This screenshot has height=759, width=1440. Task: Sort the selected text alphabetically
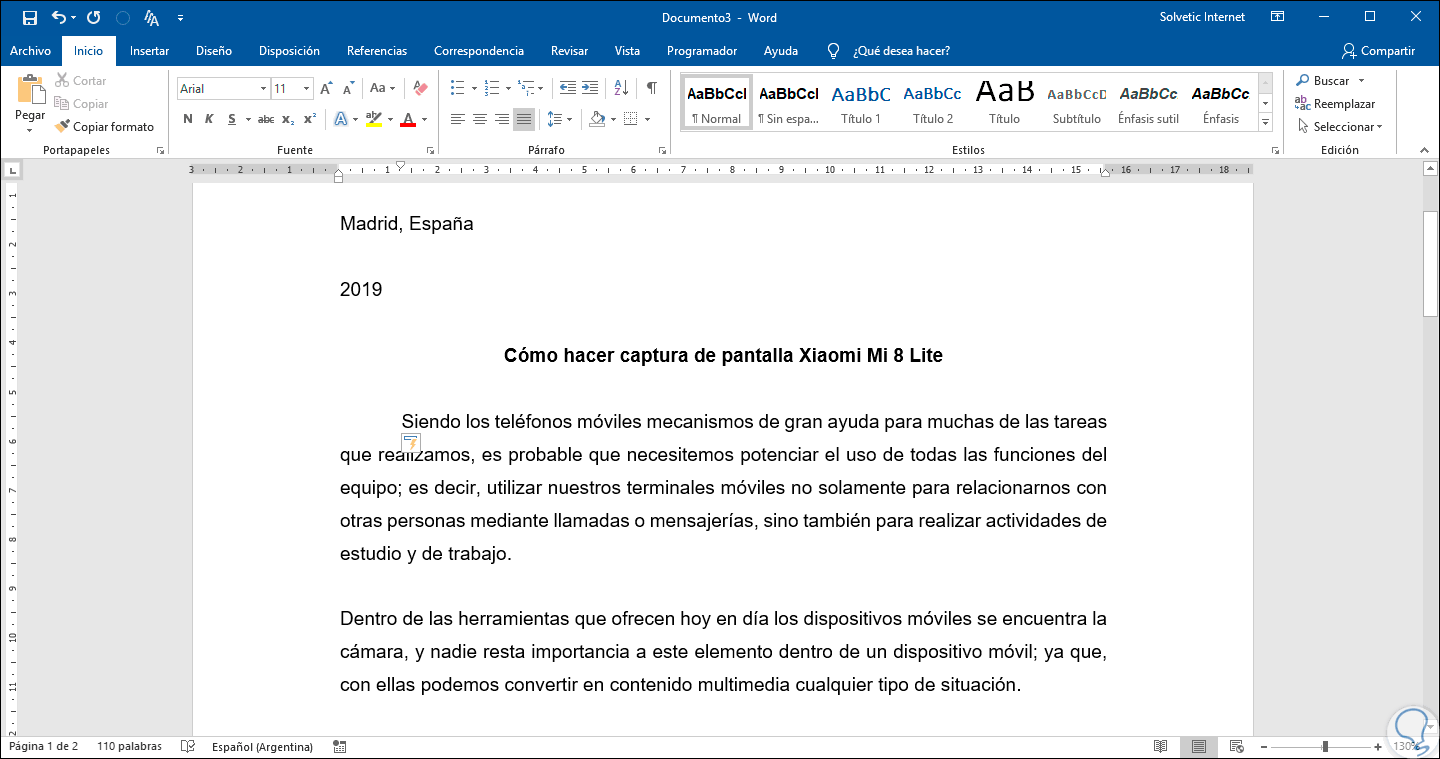[x=620, y=88]
